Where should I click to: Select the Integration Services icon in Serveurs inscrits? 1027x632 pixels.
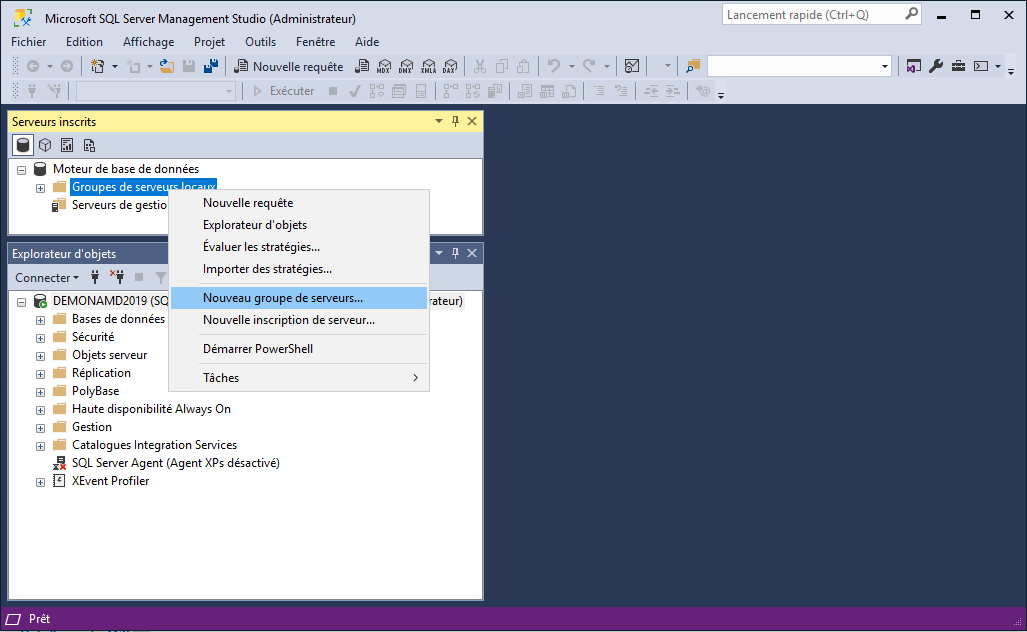89,145
